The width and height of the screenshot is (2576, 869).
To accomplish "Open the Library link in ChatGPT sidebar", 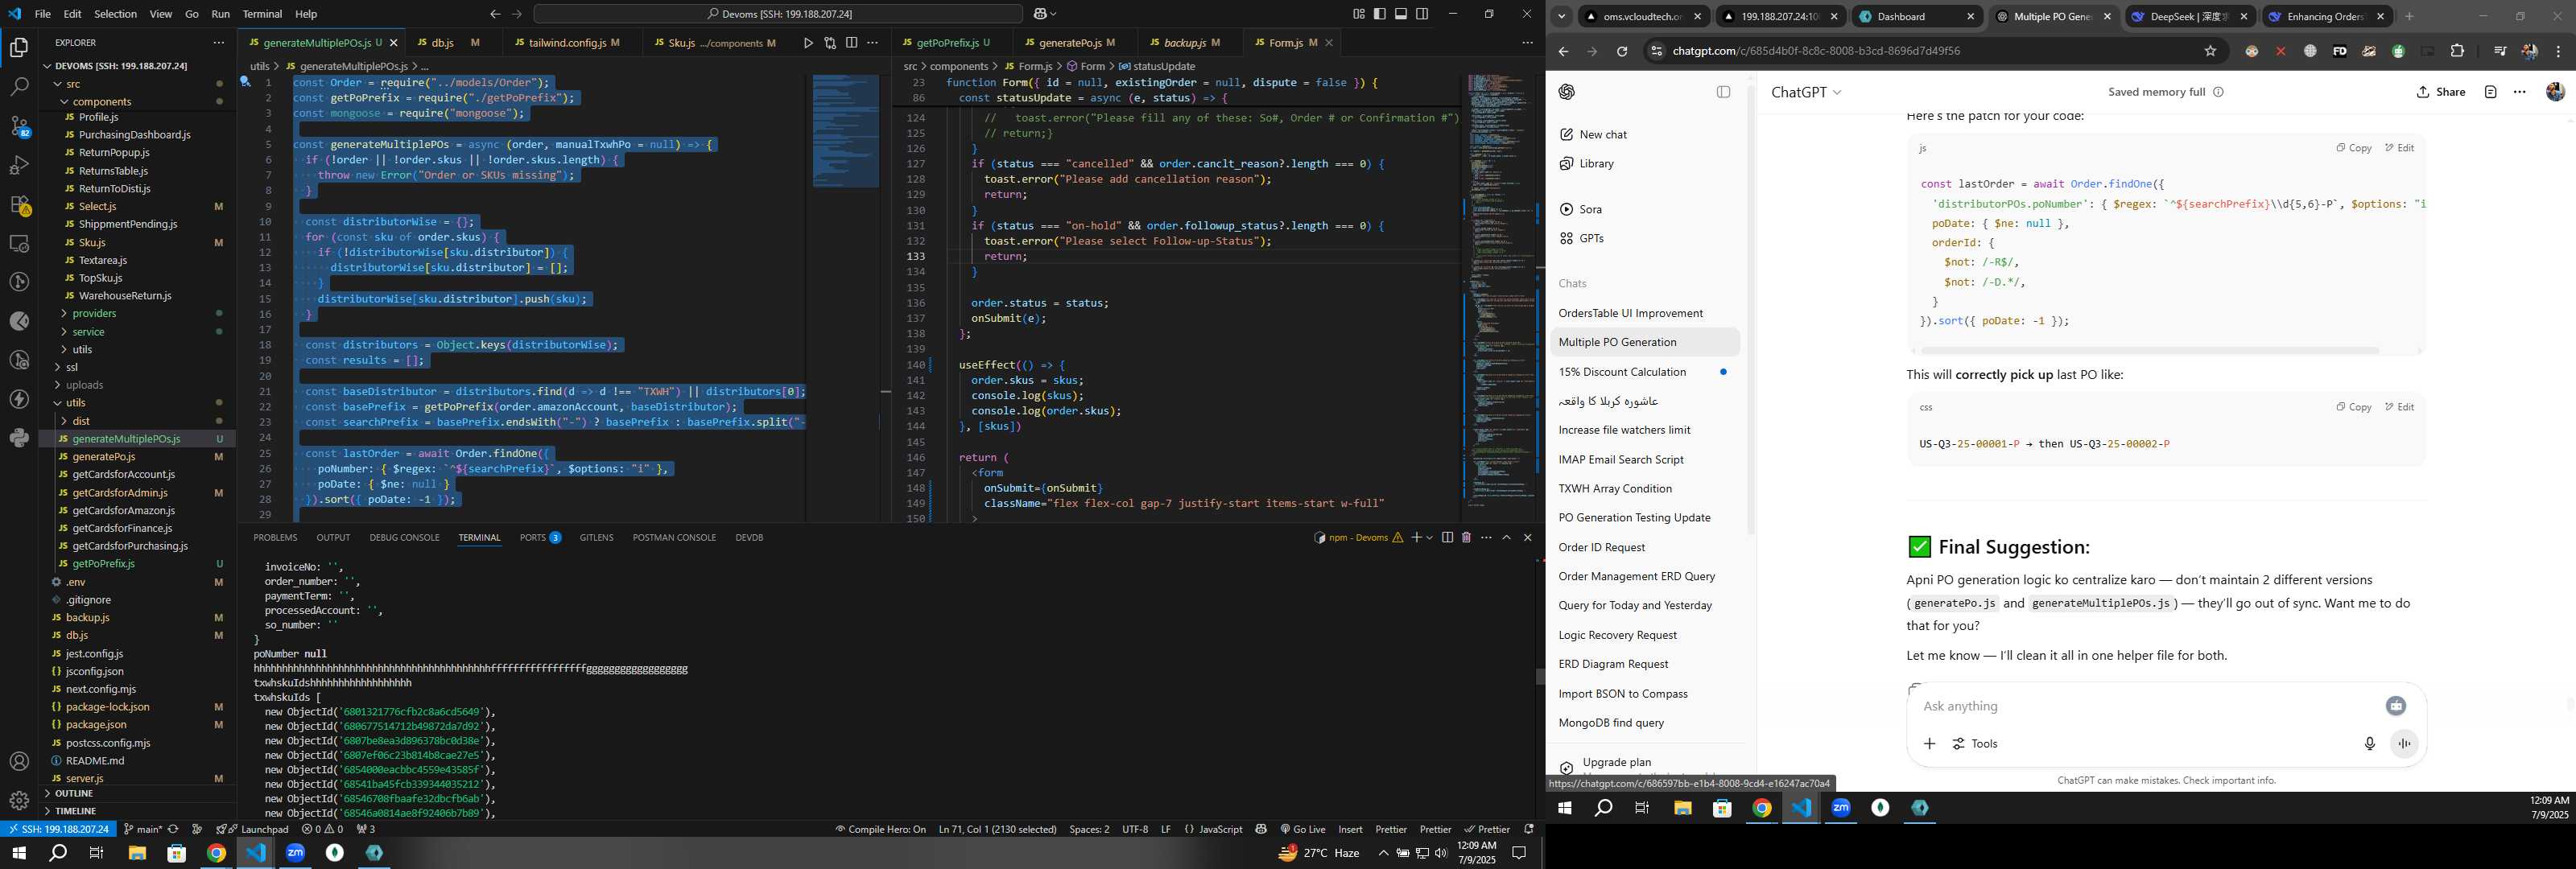I will (x=1596, y=163).
